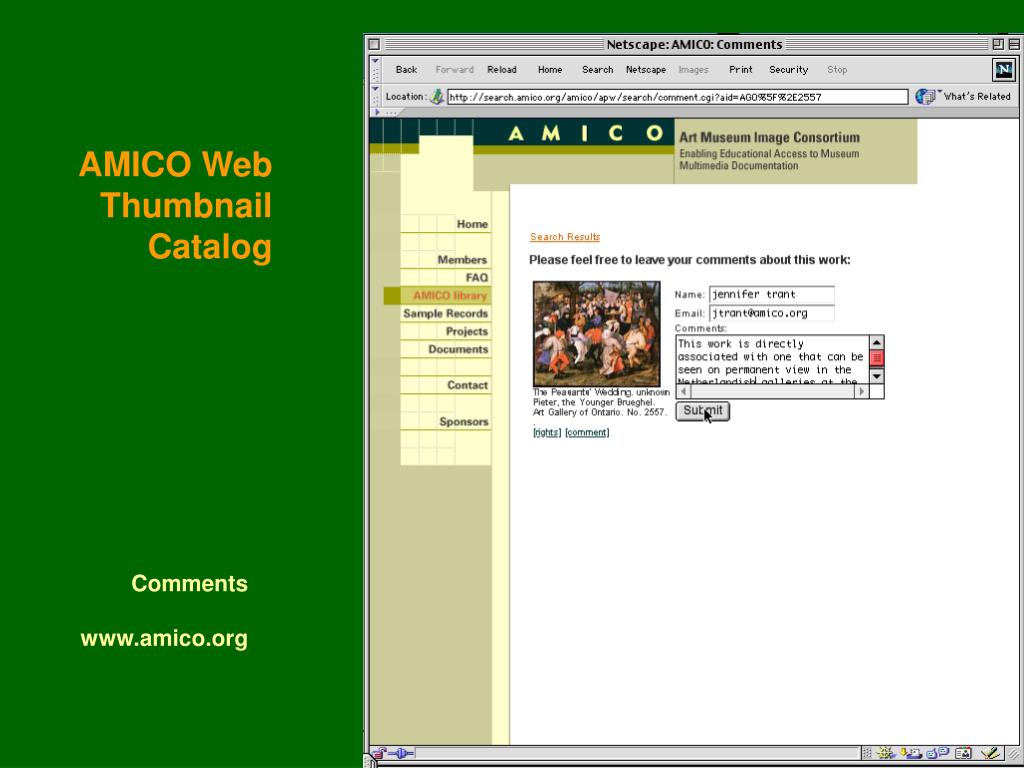Click the Comments scroll up arrow

877,342
